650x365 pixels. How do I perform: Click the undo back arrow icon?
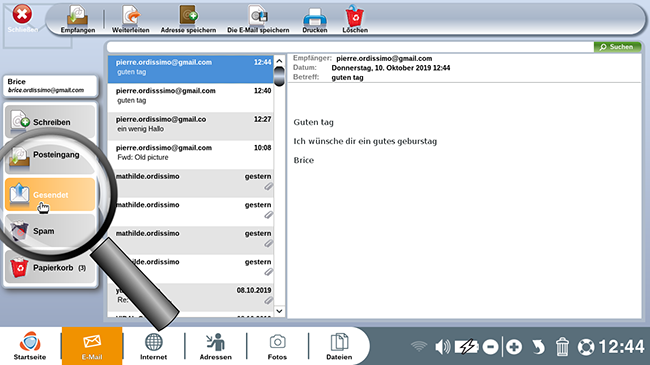[538, 346]
